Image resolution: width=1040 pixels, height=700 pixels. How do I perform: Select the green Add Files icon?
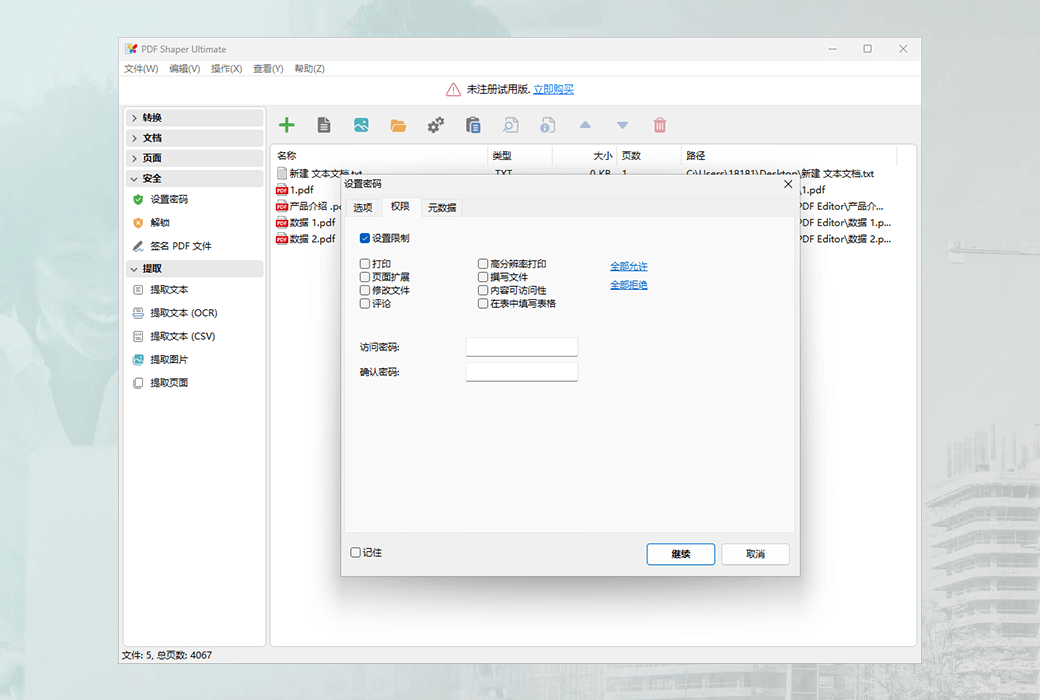pos(287,124)
